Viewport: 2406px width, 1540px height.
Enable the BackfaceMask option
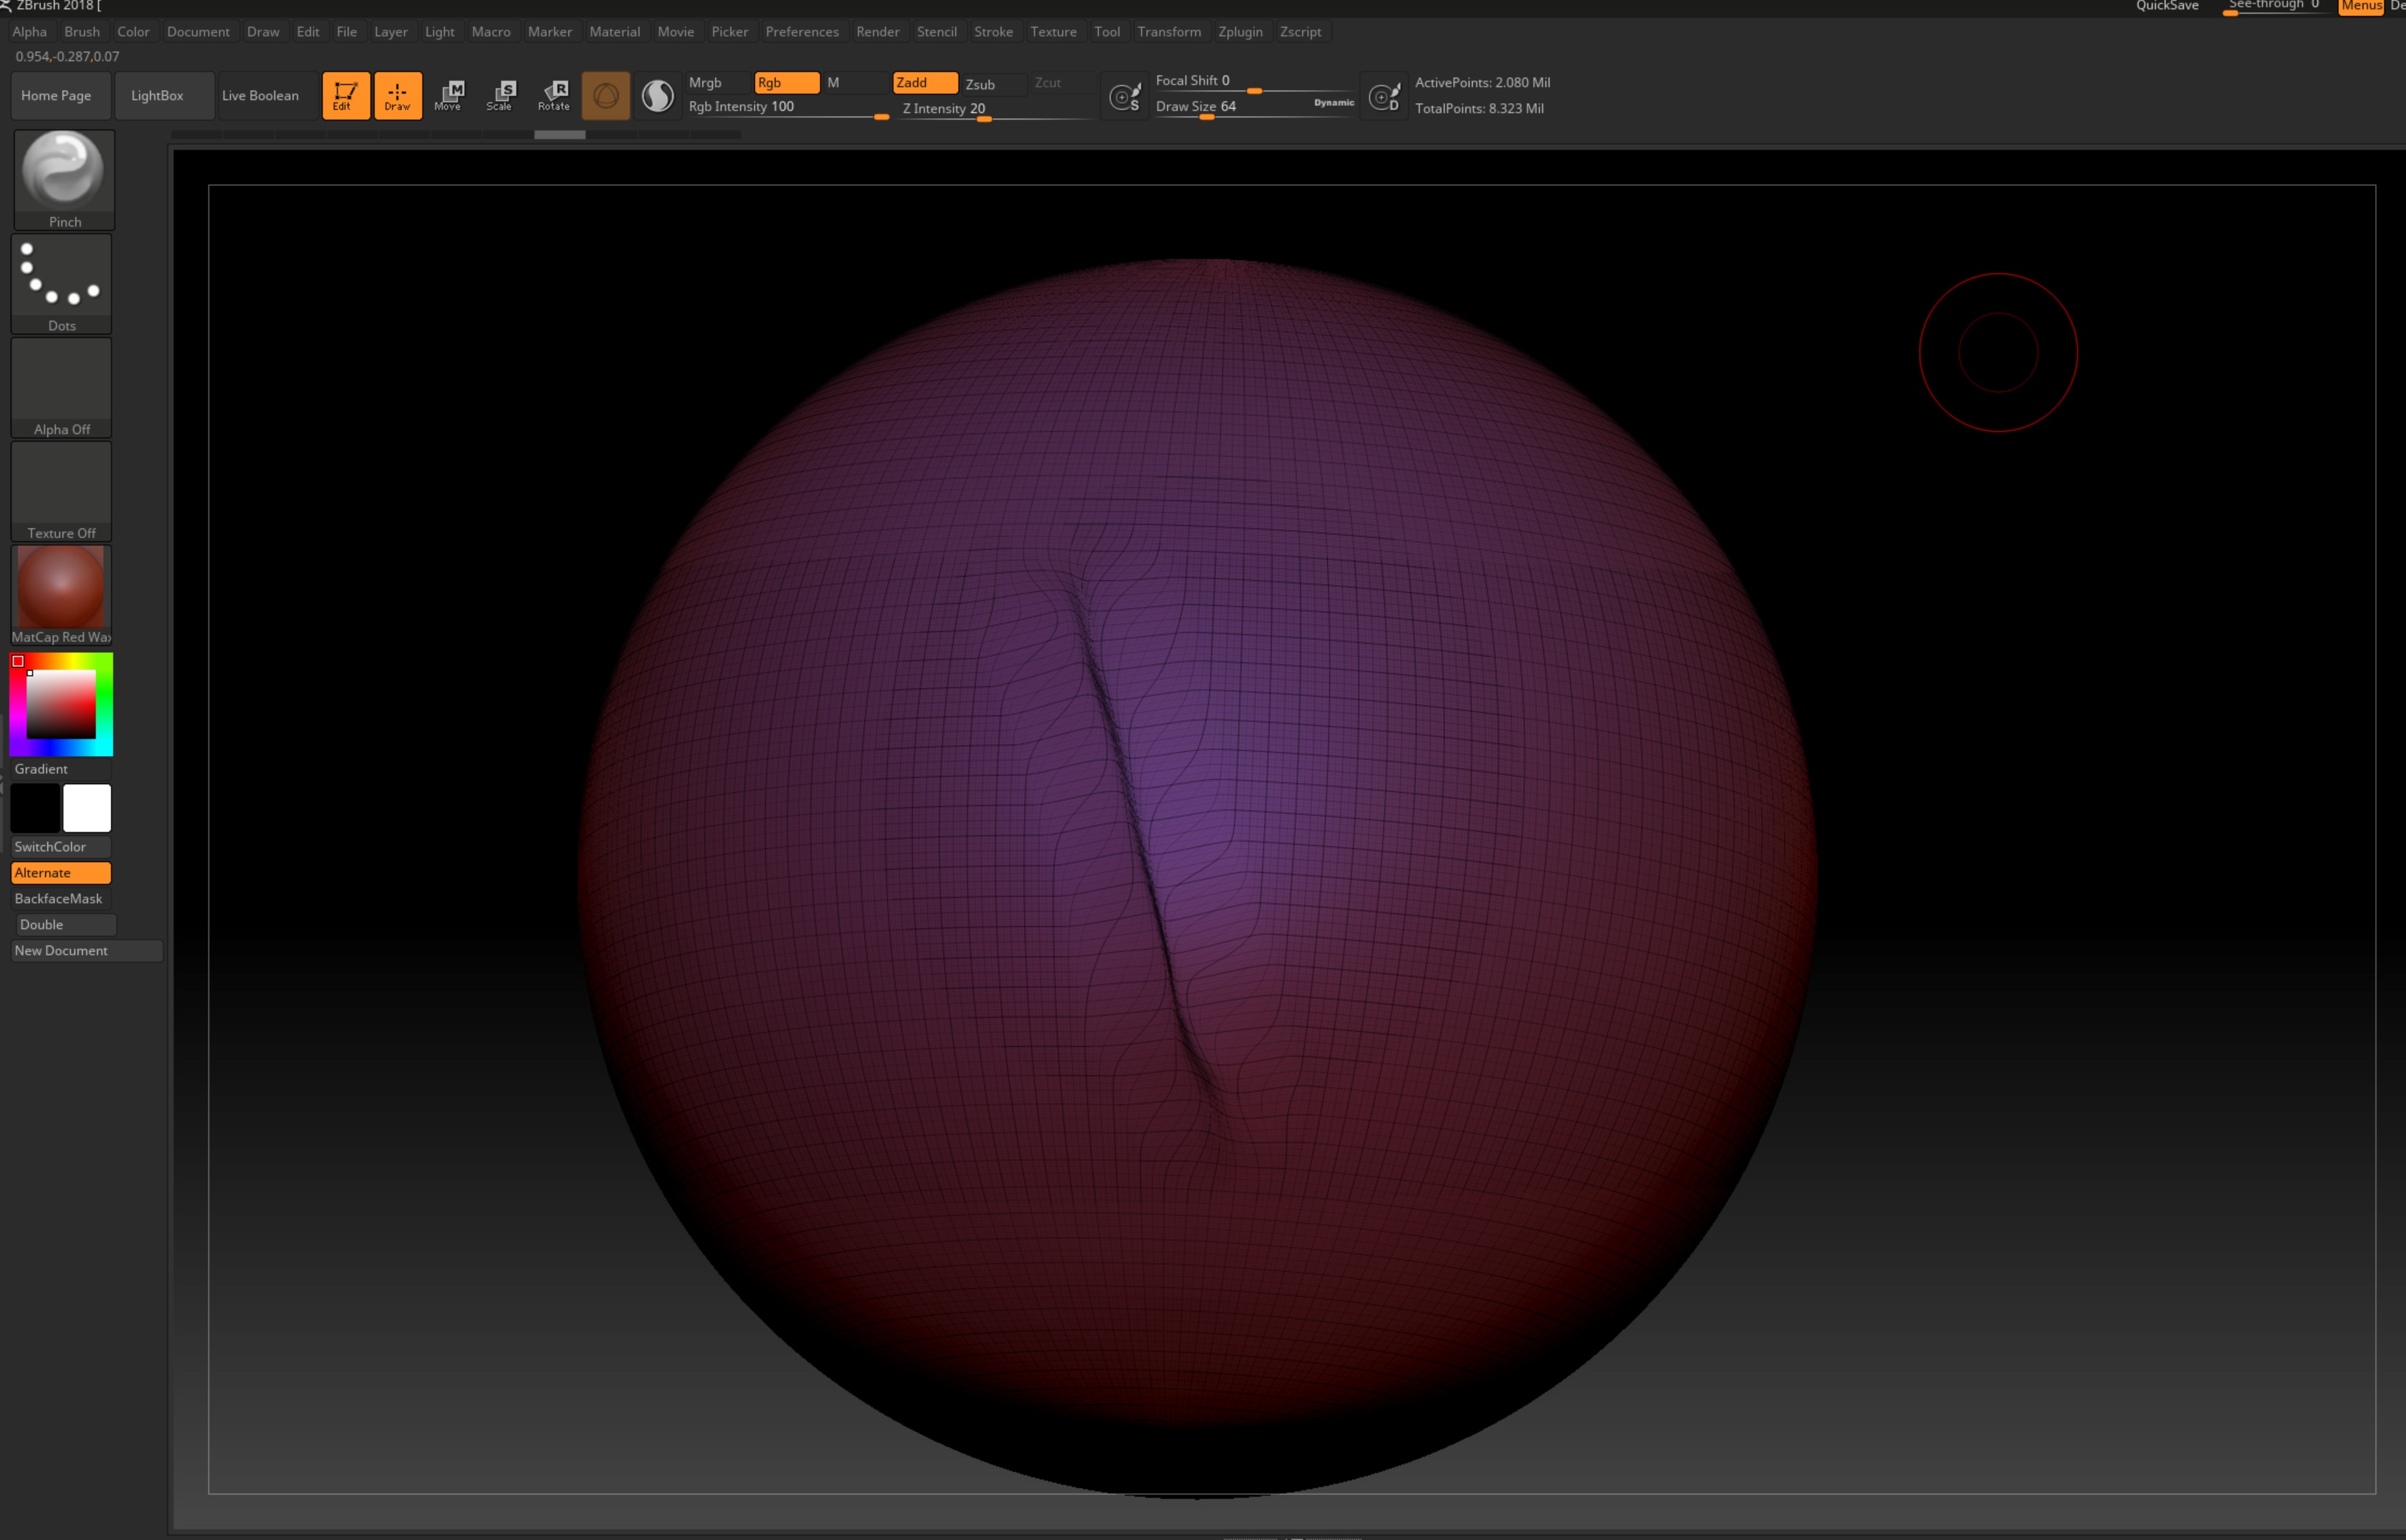(61, 899)
